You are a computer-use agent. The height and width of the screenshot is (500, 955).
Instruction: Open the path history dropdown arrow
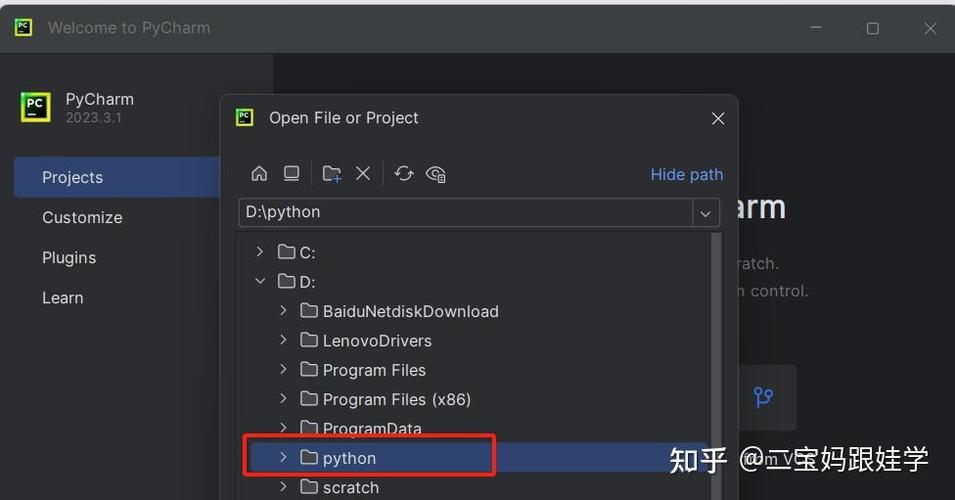coord(705,213)
